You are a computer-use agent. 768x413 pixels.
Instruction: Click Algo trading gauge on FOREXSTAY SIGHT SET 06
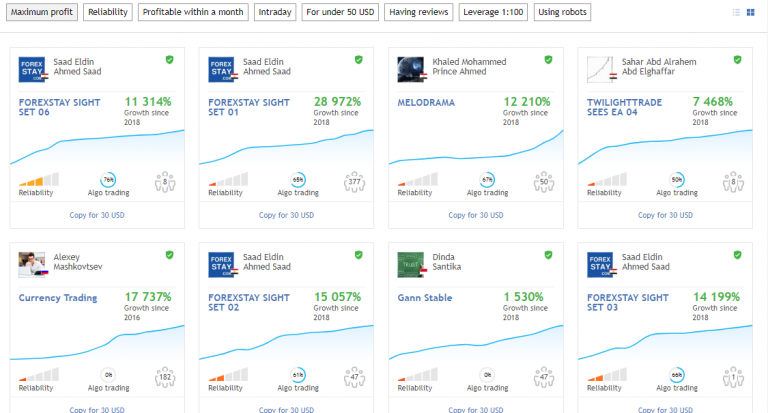108,180
